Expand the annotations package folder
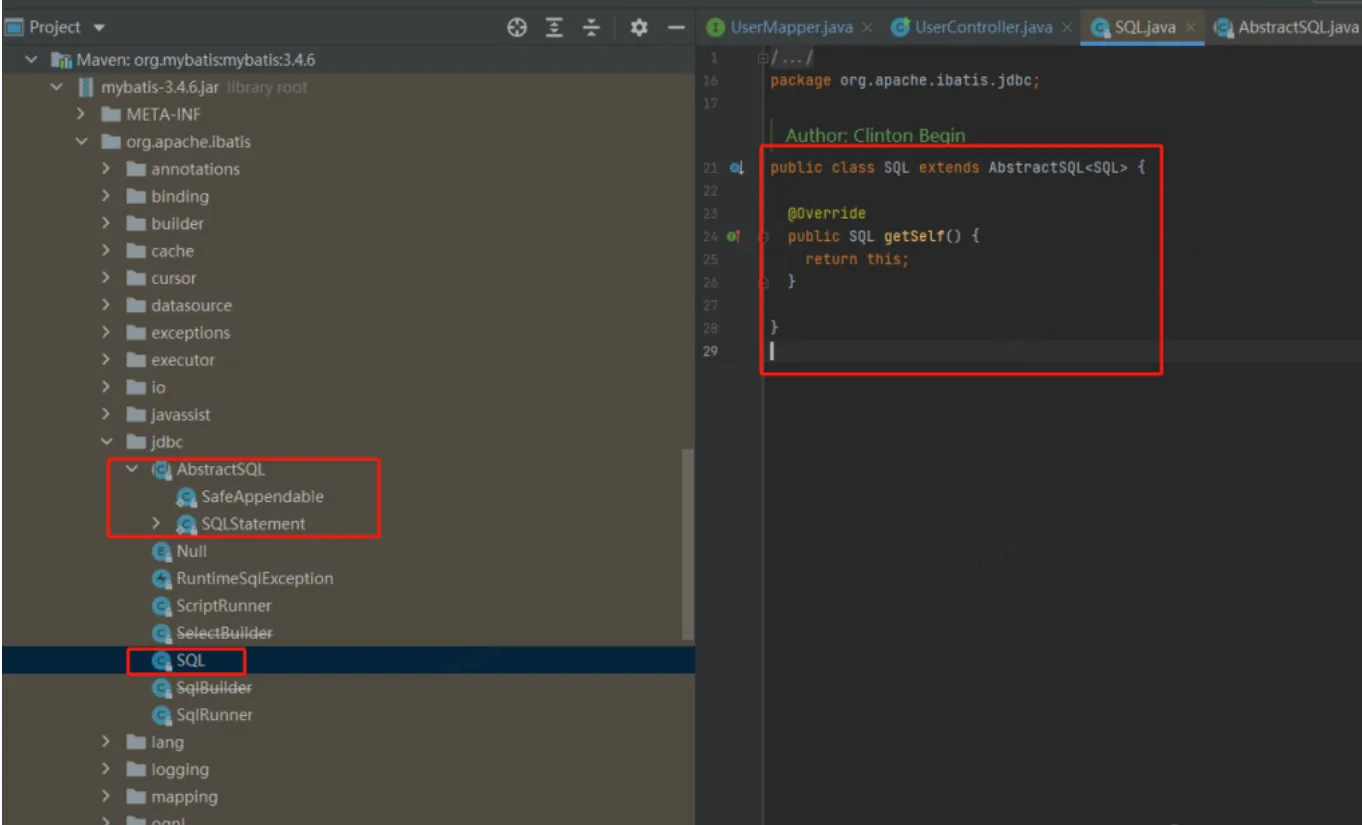The image size is (1362, 825). (108, 169)
